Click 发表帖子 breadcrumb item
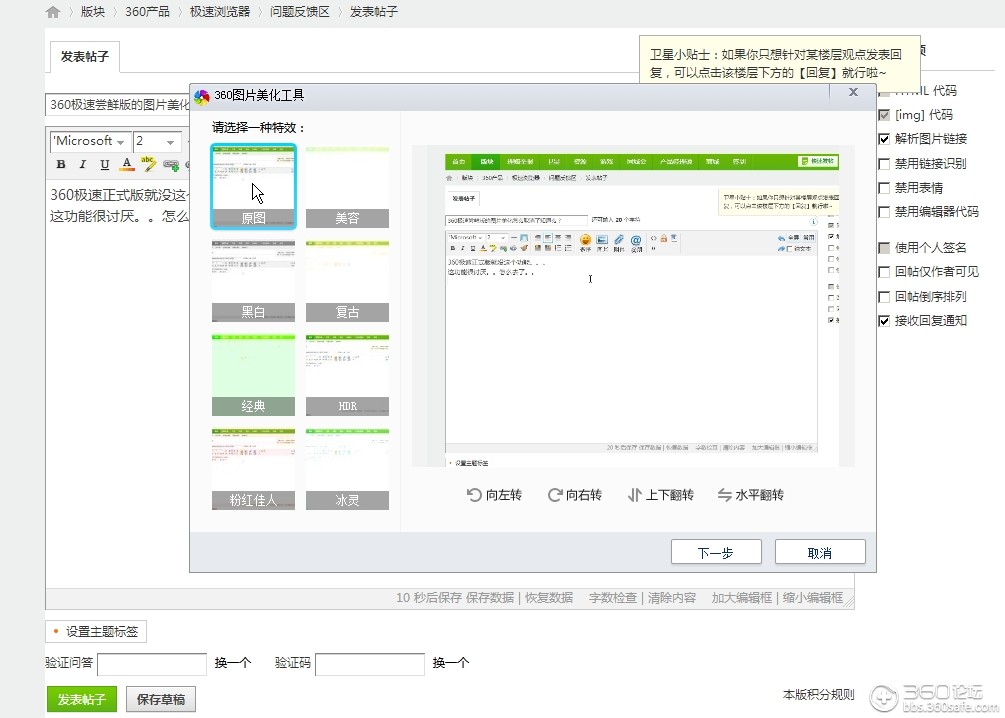The height and width of the screenshot is (718, 1005). point(374,12)
